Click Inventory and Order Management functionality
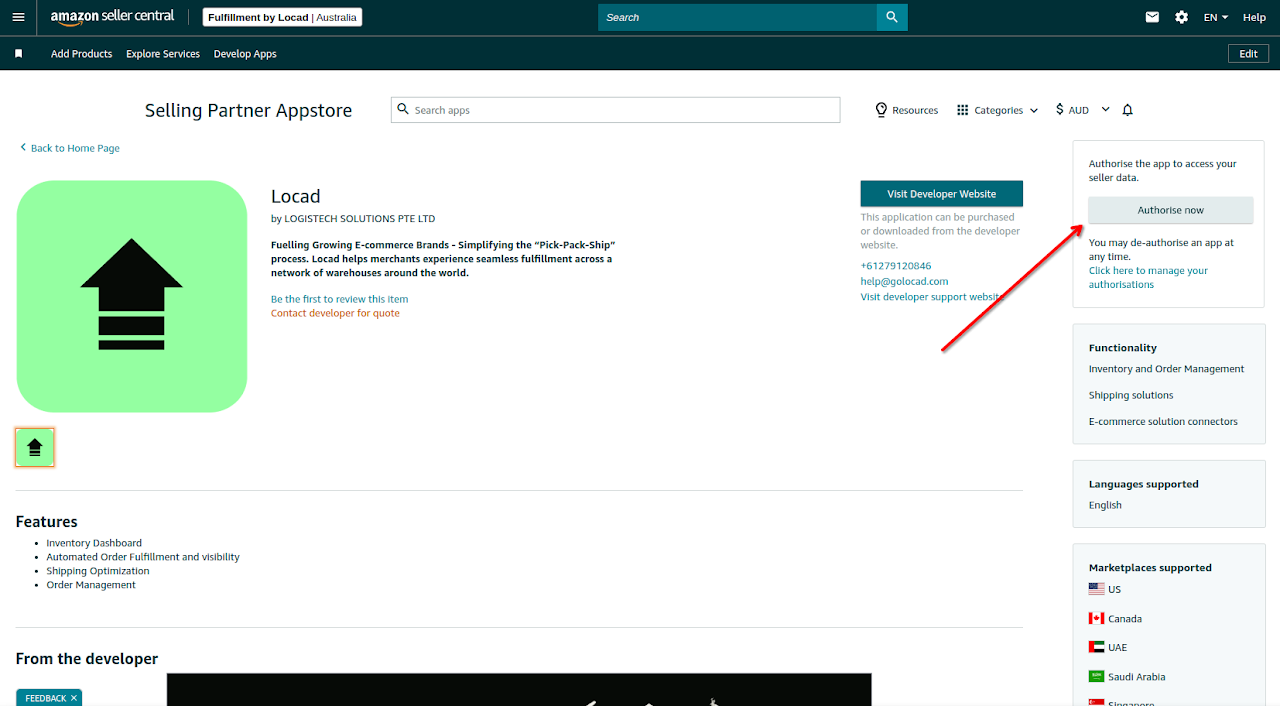This screenshot has width=1280, height=706. tap(1166, 369)
